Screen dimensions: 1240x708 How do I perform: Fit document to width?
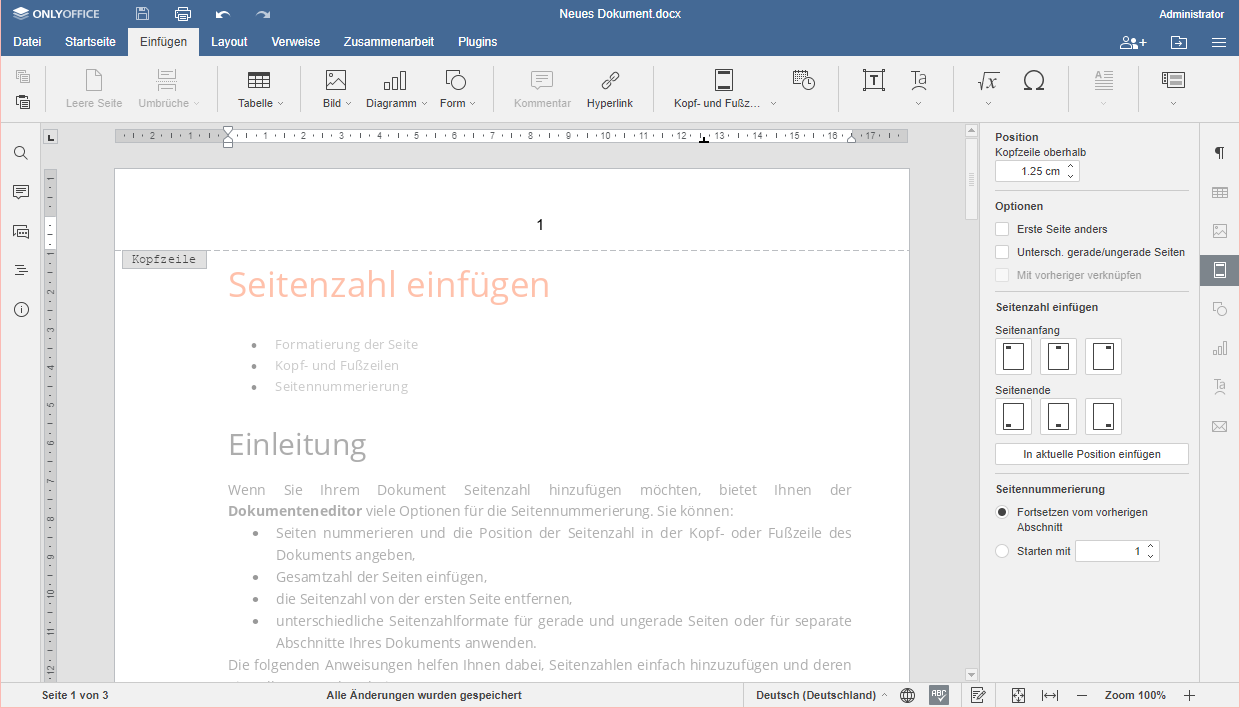tap(1050, 695)
